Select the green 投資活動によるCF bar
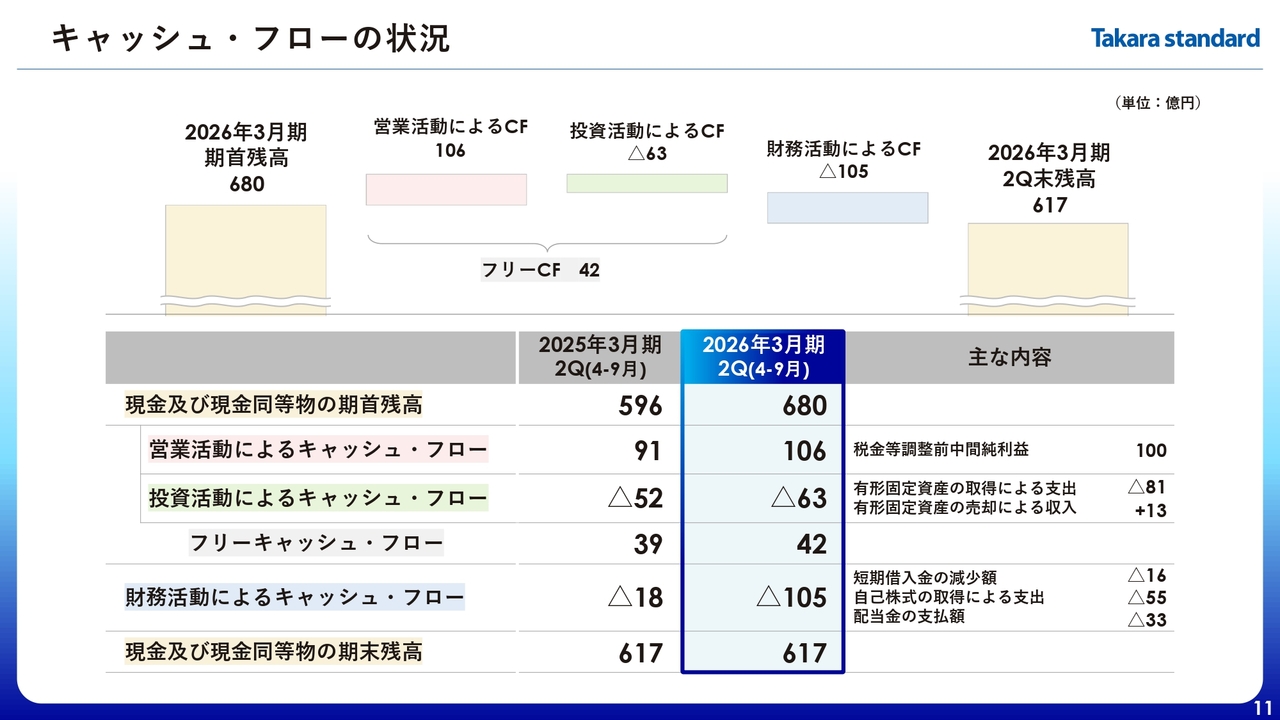This screenshot has height=720, width=1280. (x=647, y=183)
